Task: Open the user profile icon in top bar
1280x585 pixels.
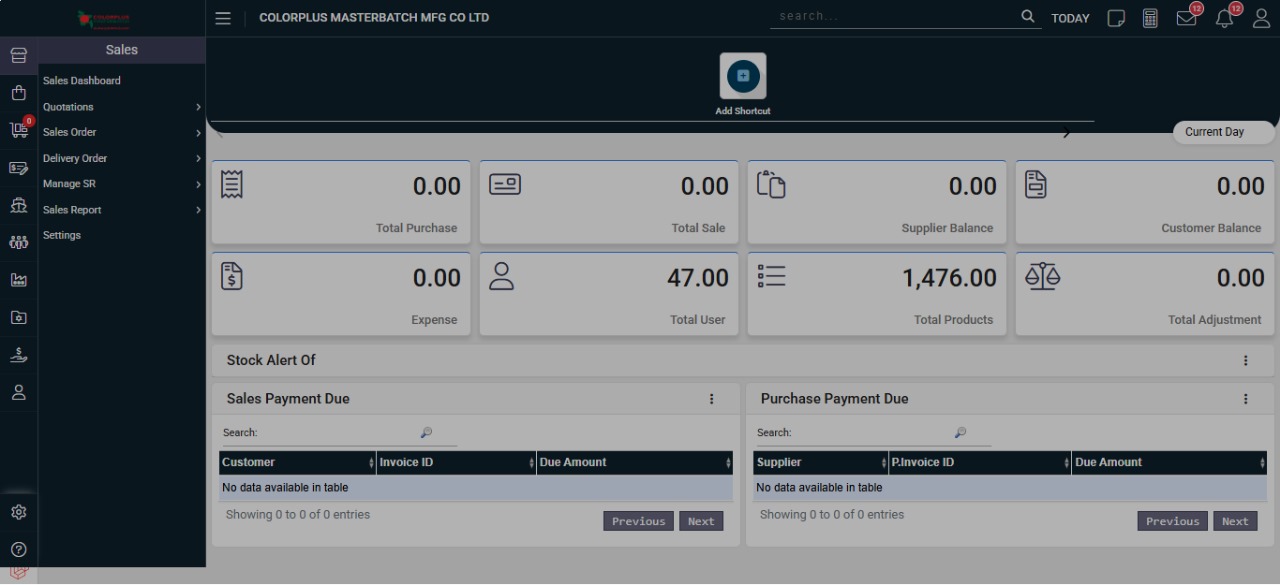Action: click(1261, 18)
